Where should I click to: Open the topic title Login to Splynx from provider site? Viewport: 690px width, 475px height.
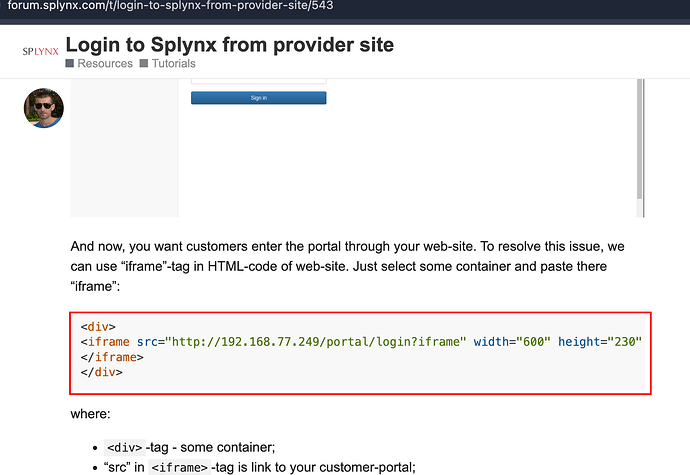coord(230,44)
